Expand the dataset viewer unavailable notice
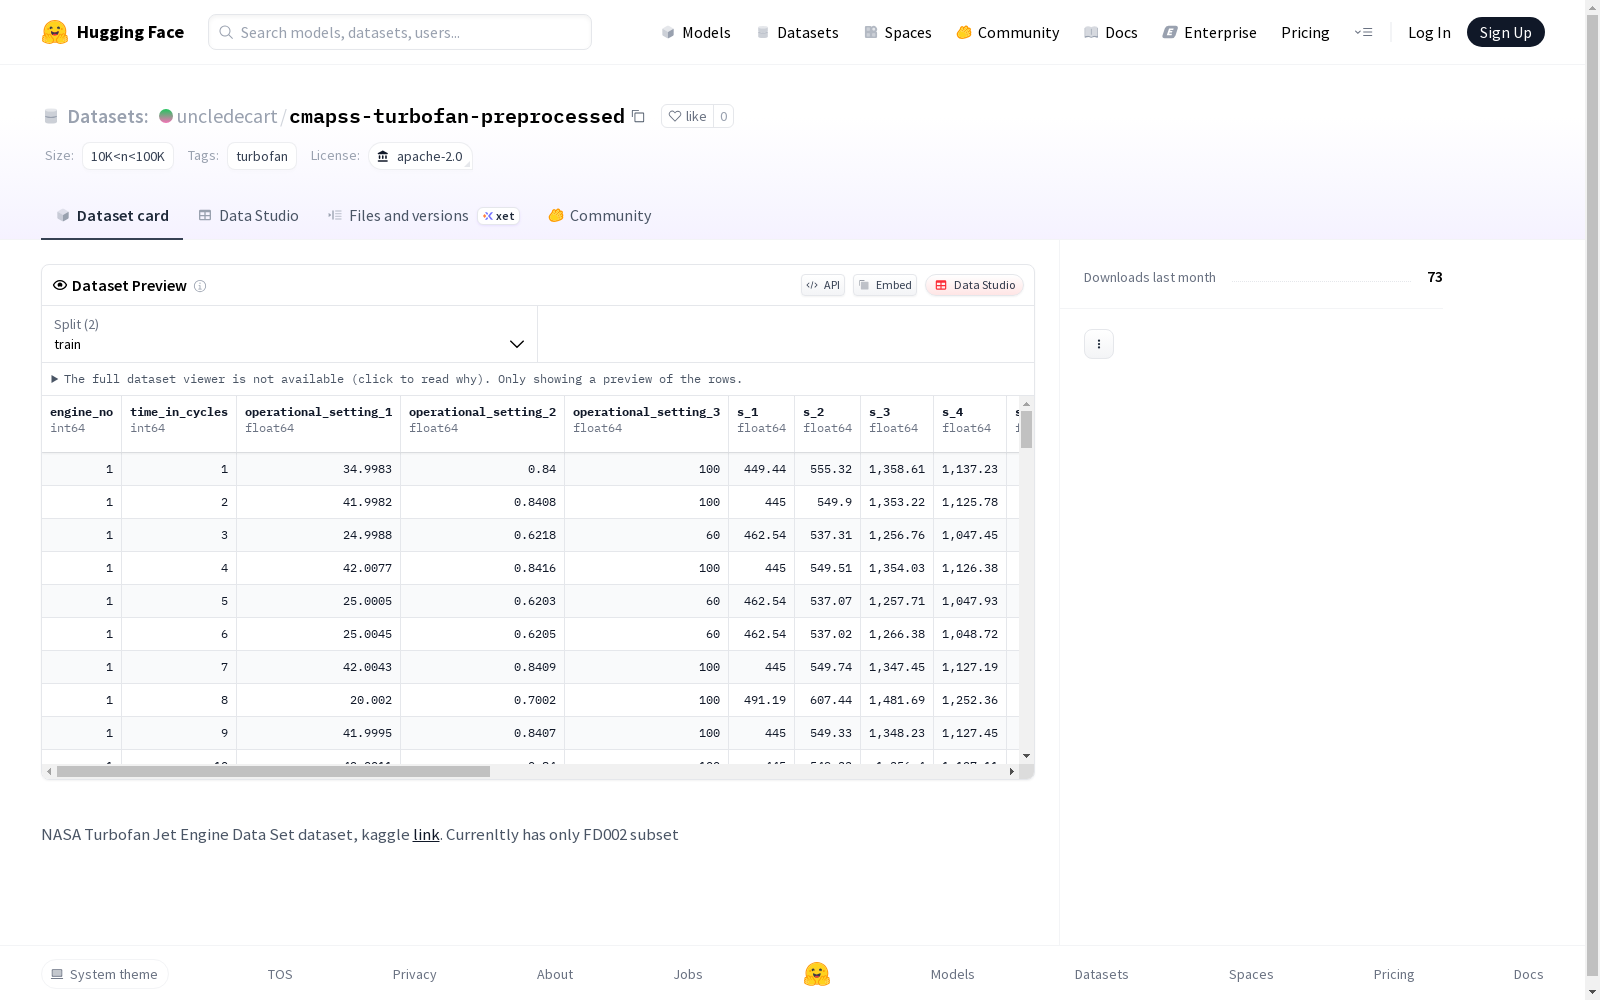1600x1000 pixels. coord(397,379)
